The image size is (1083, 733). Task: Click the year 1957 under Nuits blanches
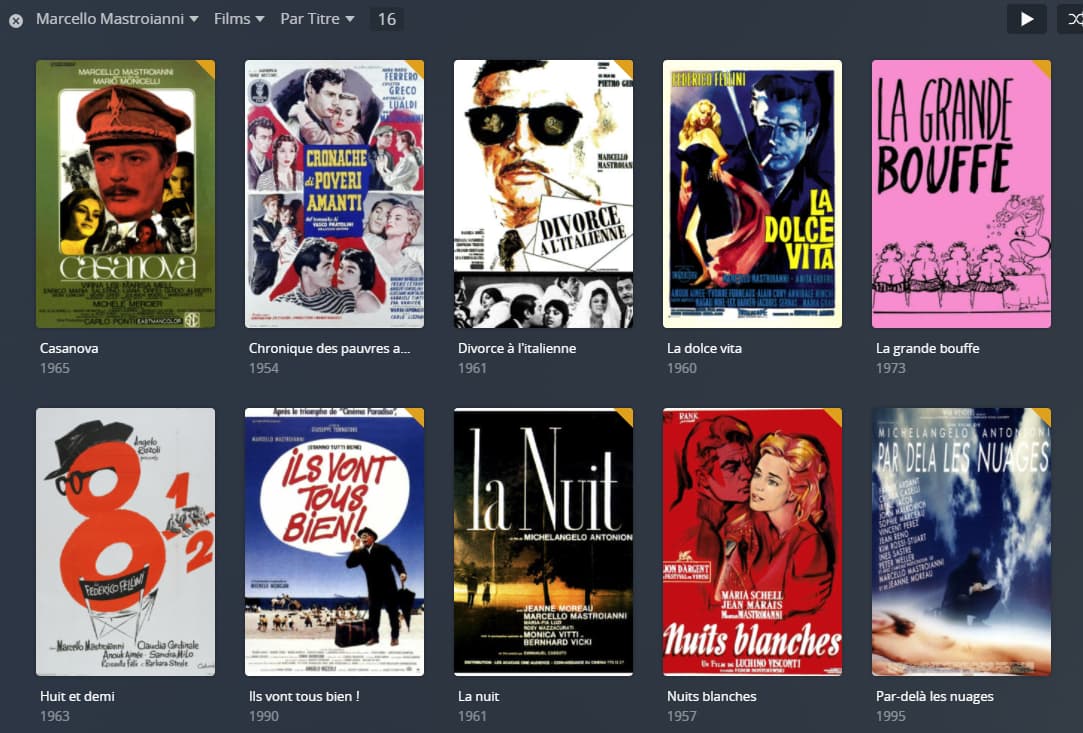point(682,716)
